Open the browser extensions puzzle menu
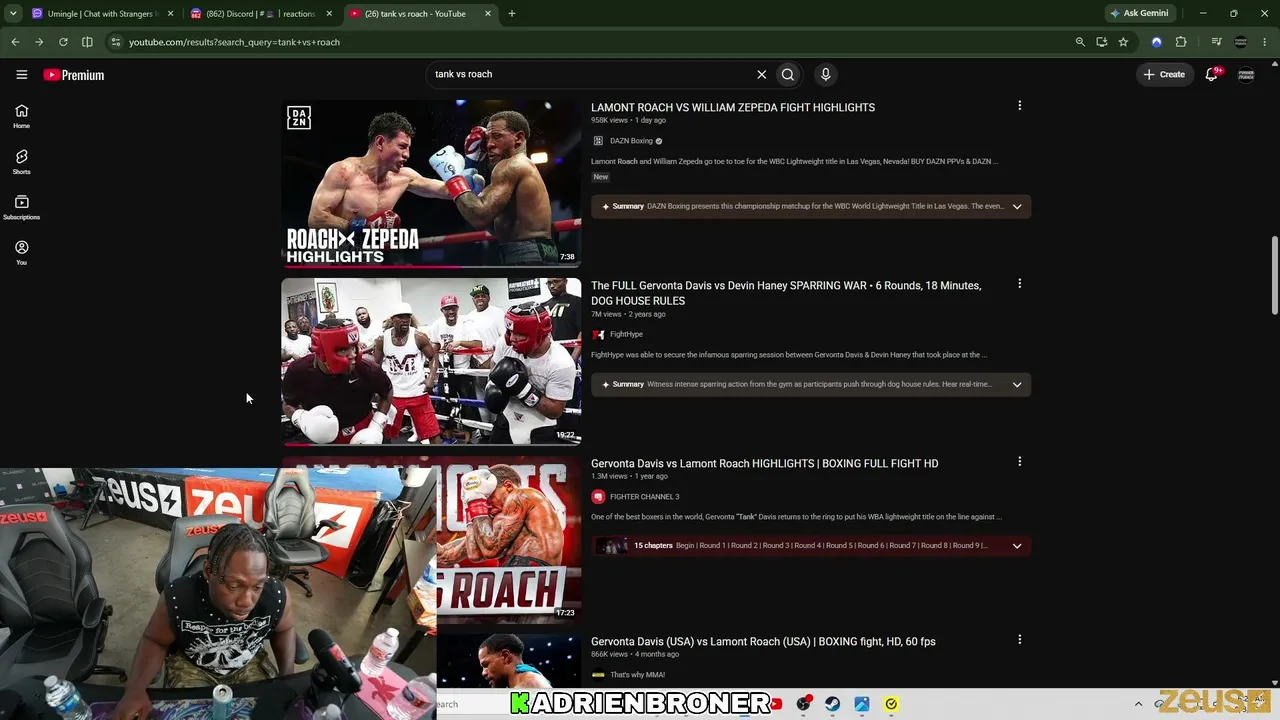Image resolution: width=1280 pixels, height=720 pixels. pyautogui.click(x=1181, y=42)
